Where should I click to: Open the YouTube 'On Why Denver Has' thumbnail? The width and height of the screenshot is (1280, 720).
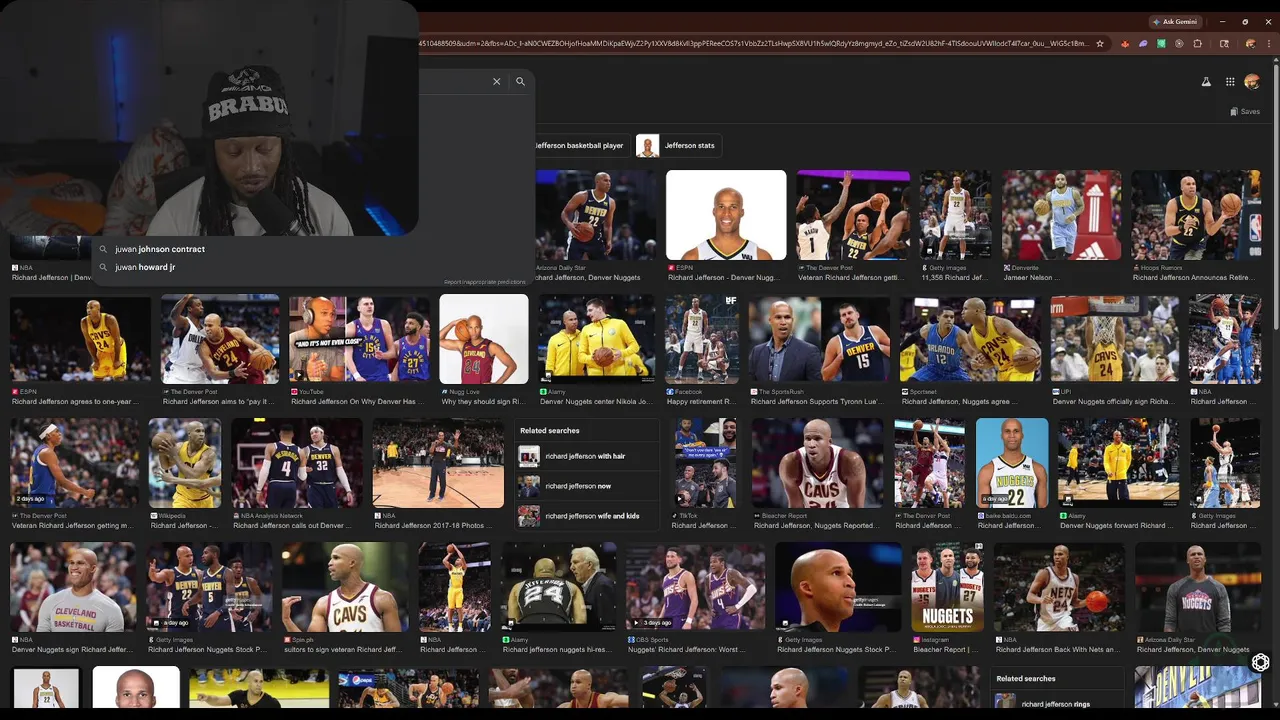click(x=359, y=339)
